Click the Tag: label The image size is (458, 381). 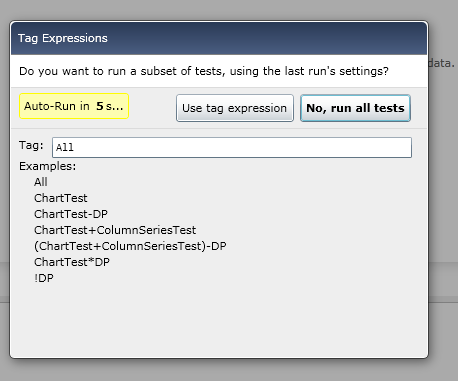pyautogui.click(x=31, y=145)
